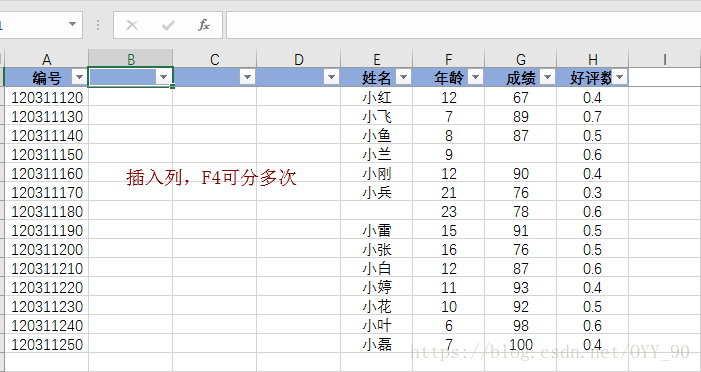
Task: Select column A header
Action: tap(46, 59)
